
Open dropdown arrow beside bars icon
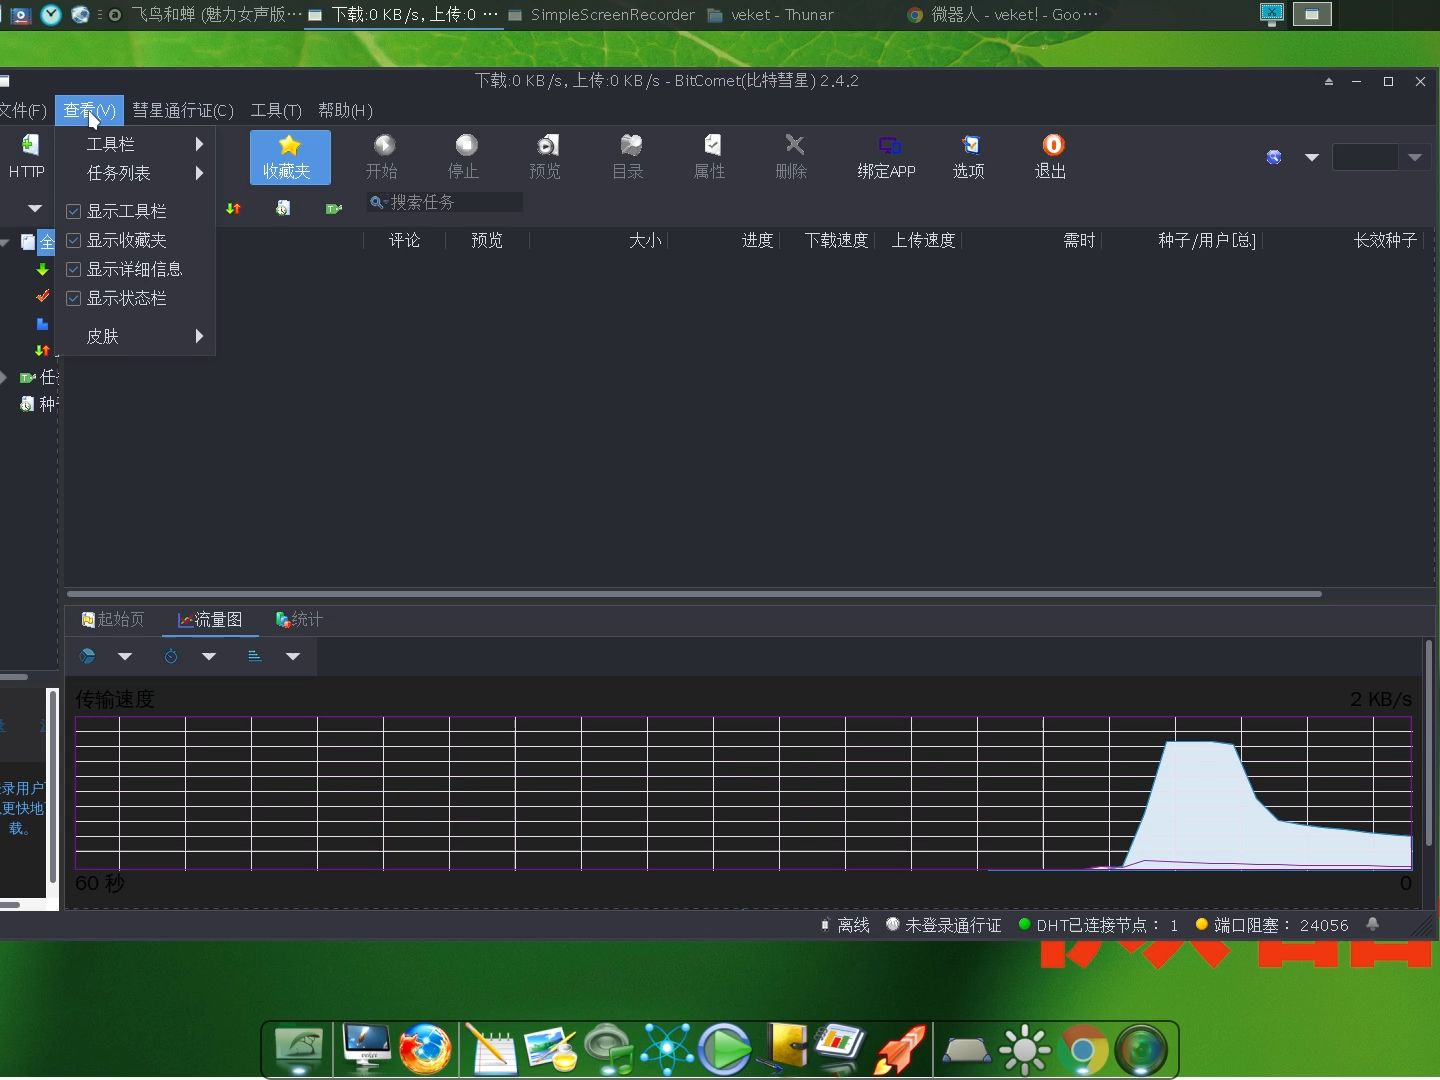tap(293, 656)
